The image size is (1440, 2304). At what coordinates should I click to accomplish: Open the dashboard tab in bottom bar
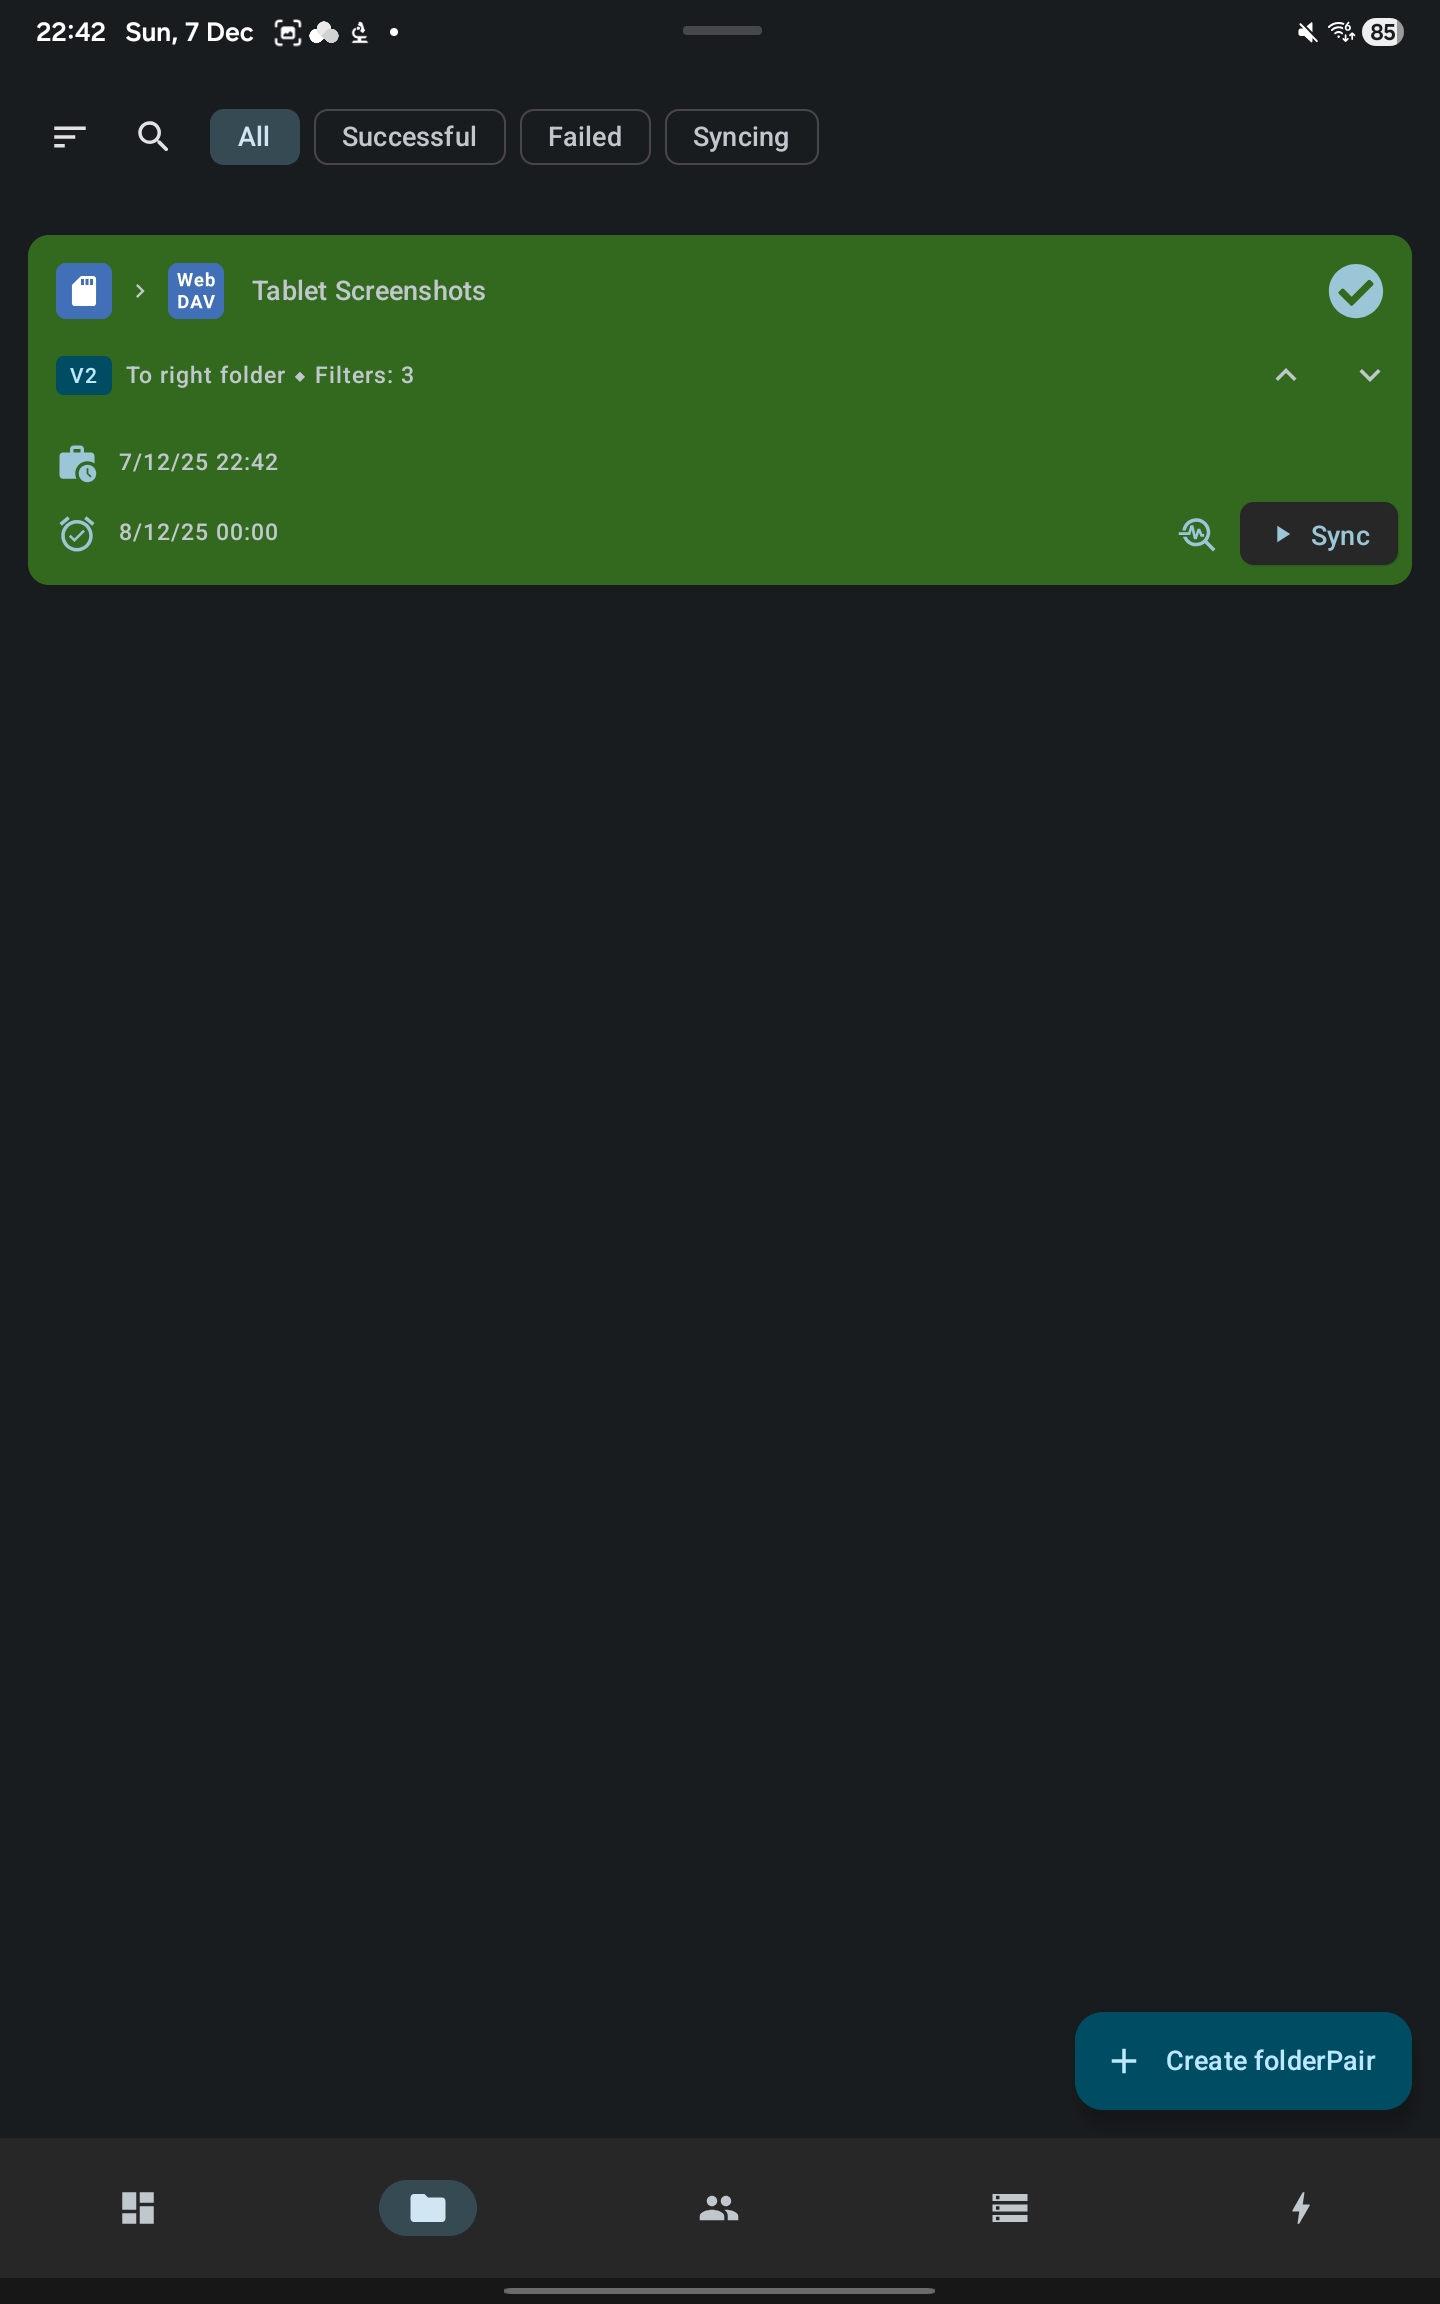click(x=138, y=2207)
